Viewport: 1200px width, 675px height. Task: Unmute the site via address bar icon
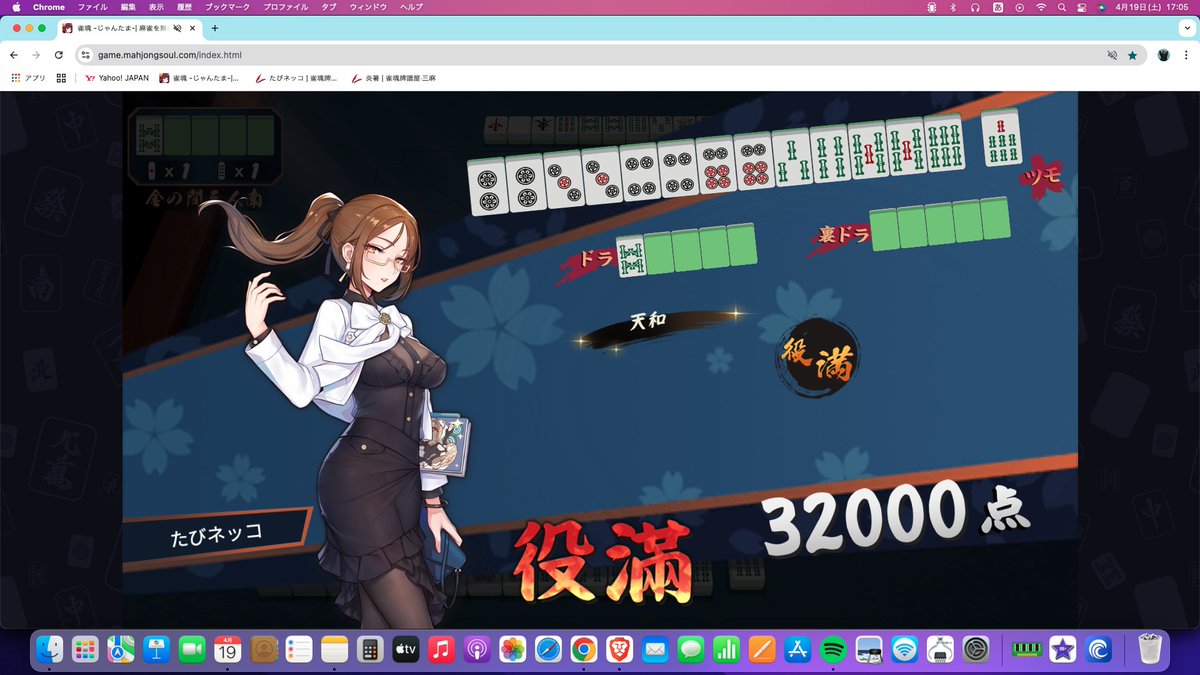pyautogui.click(x=1112, y=55)
